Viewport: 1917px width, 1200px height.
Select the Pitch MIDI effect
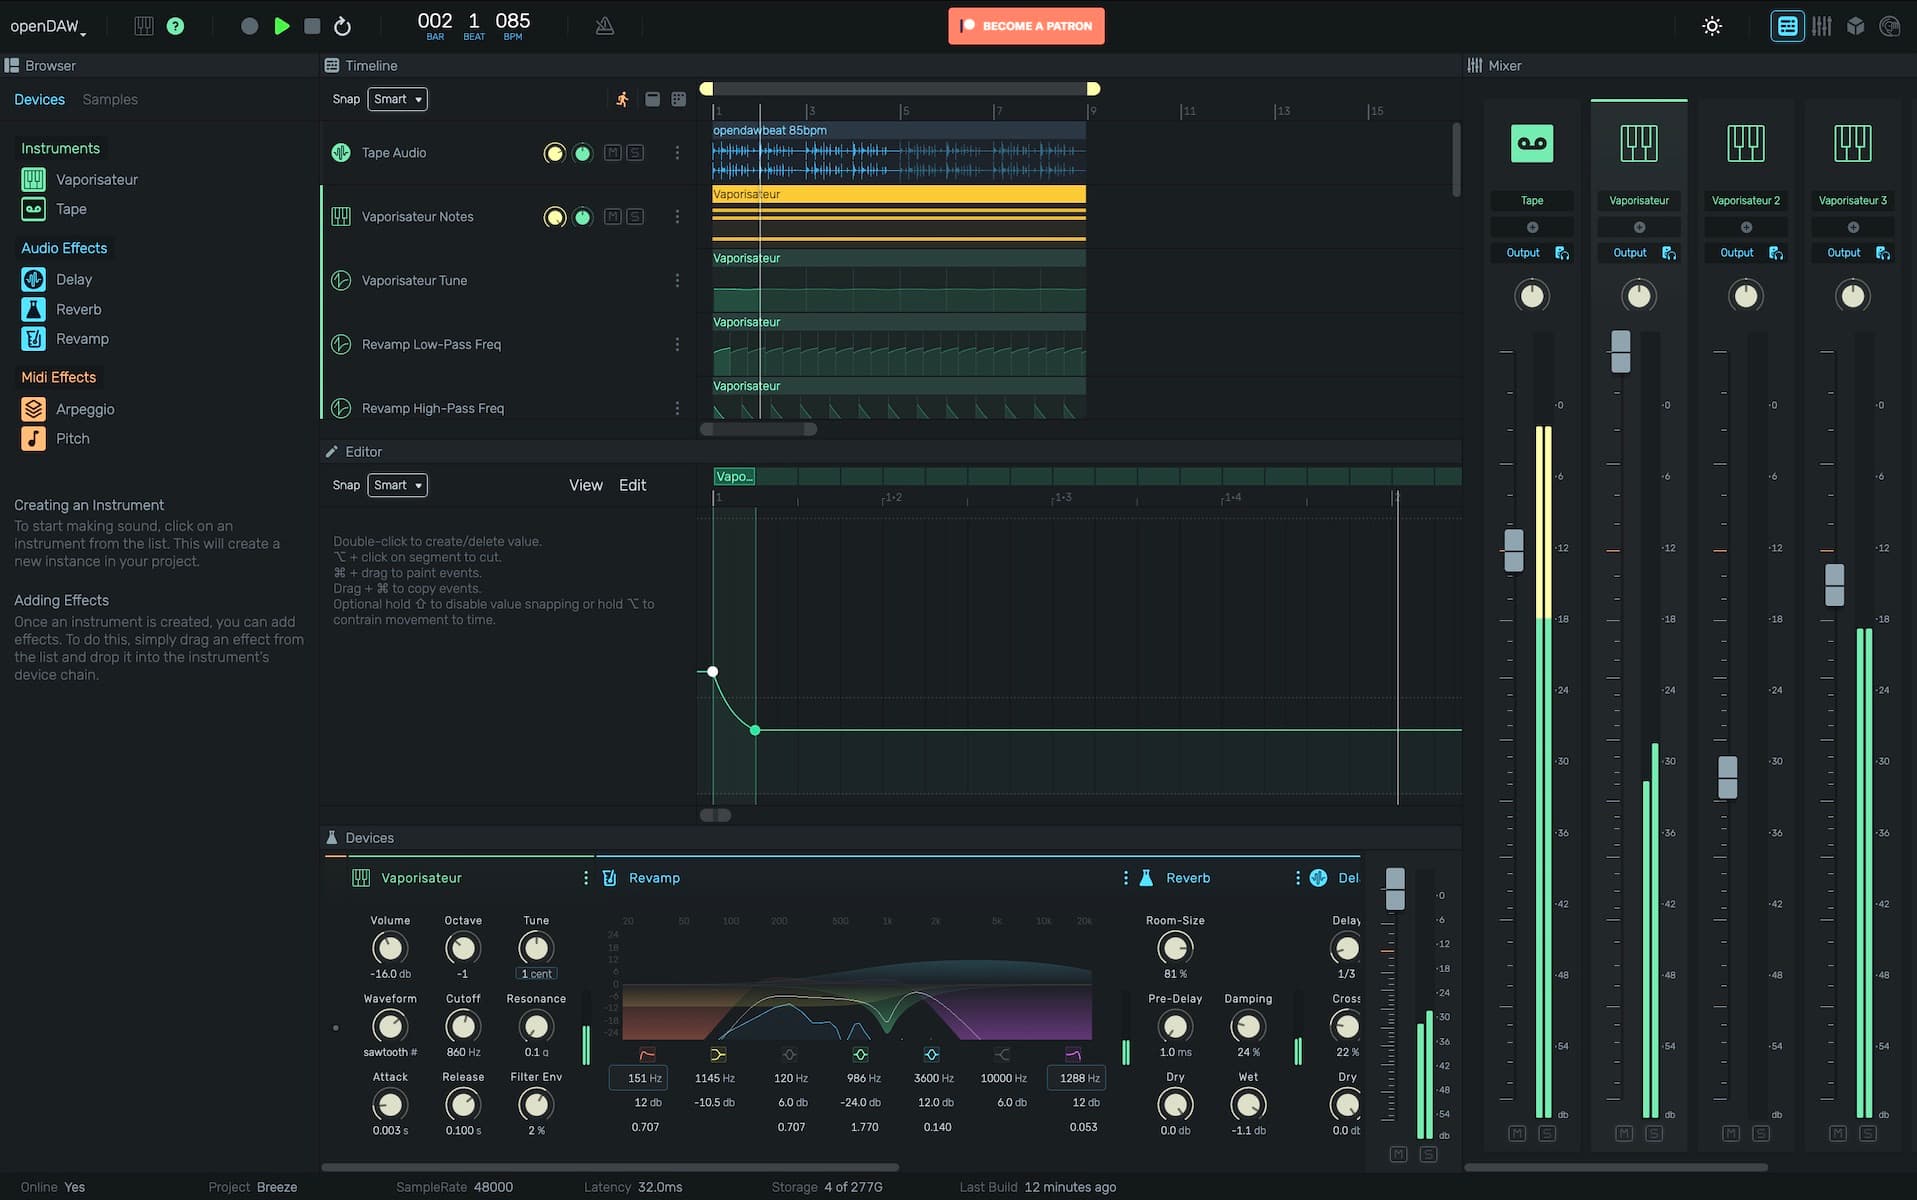71,438
